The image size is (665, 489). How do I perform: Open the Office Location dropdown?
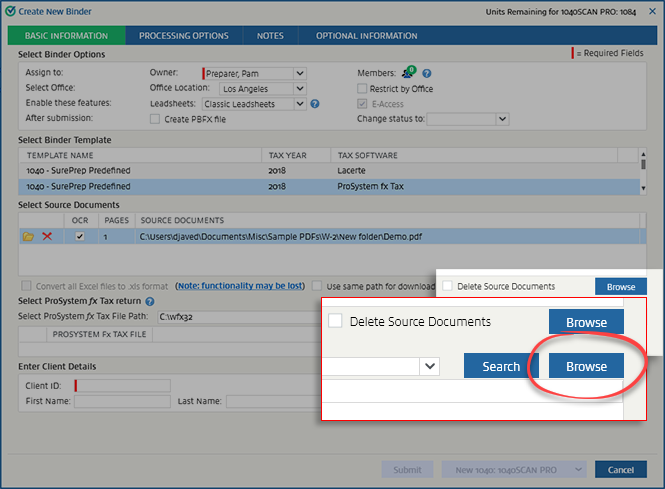pos(300,89)
